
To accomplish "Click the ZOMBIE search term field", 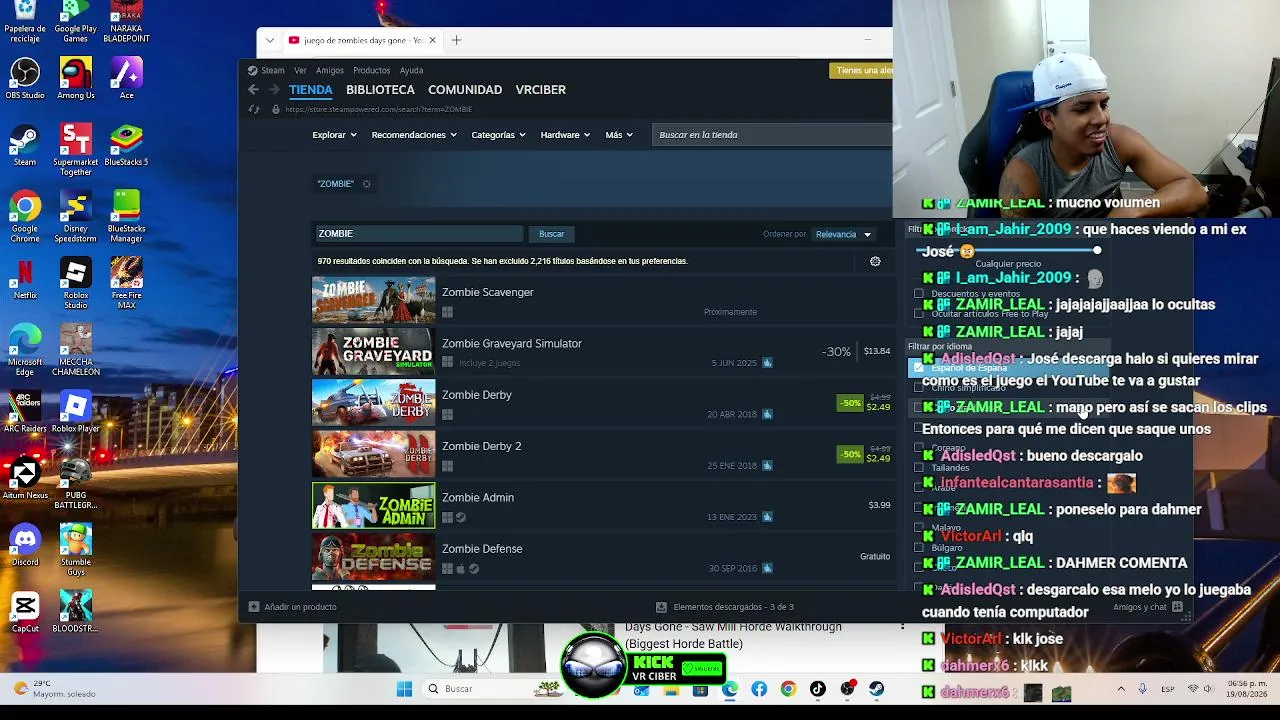I will click(x=418, y=234).
